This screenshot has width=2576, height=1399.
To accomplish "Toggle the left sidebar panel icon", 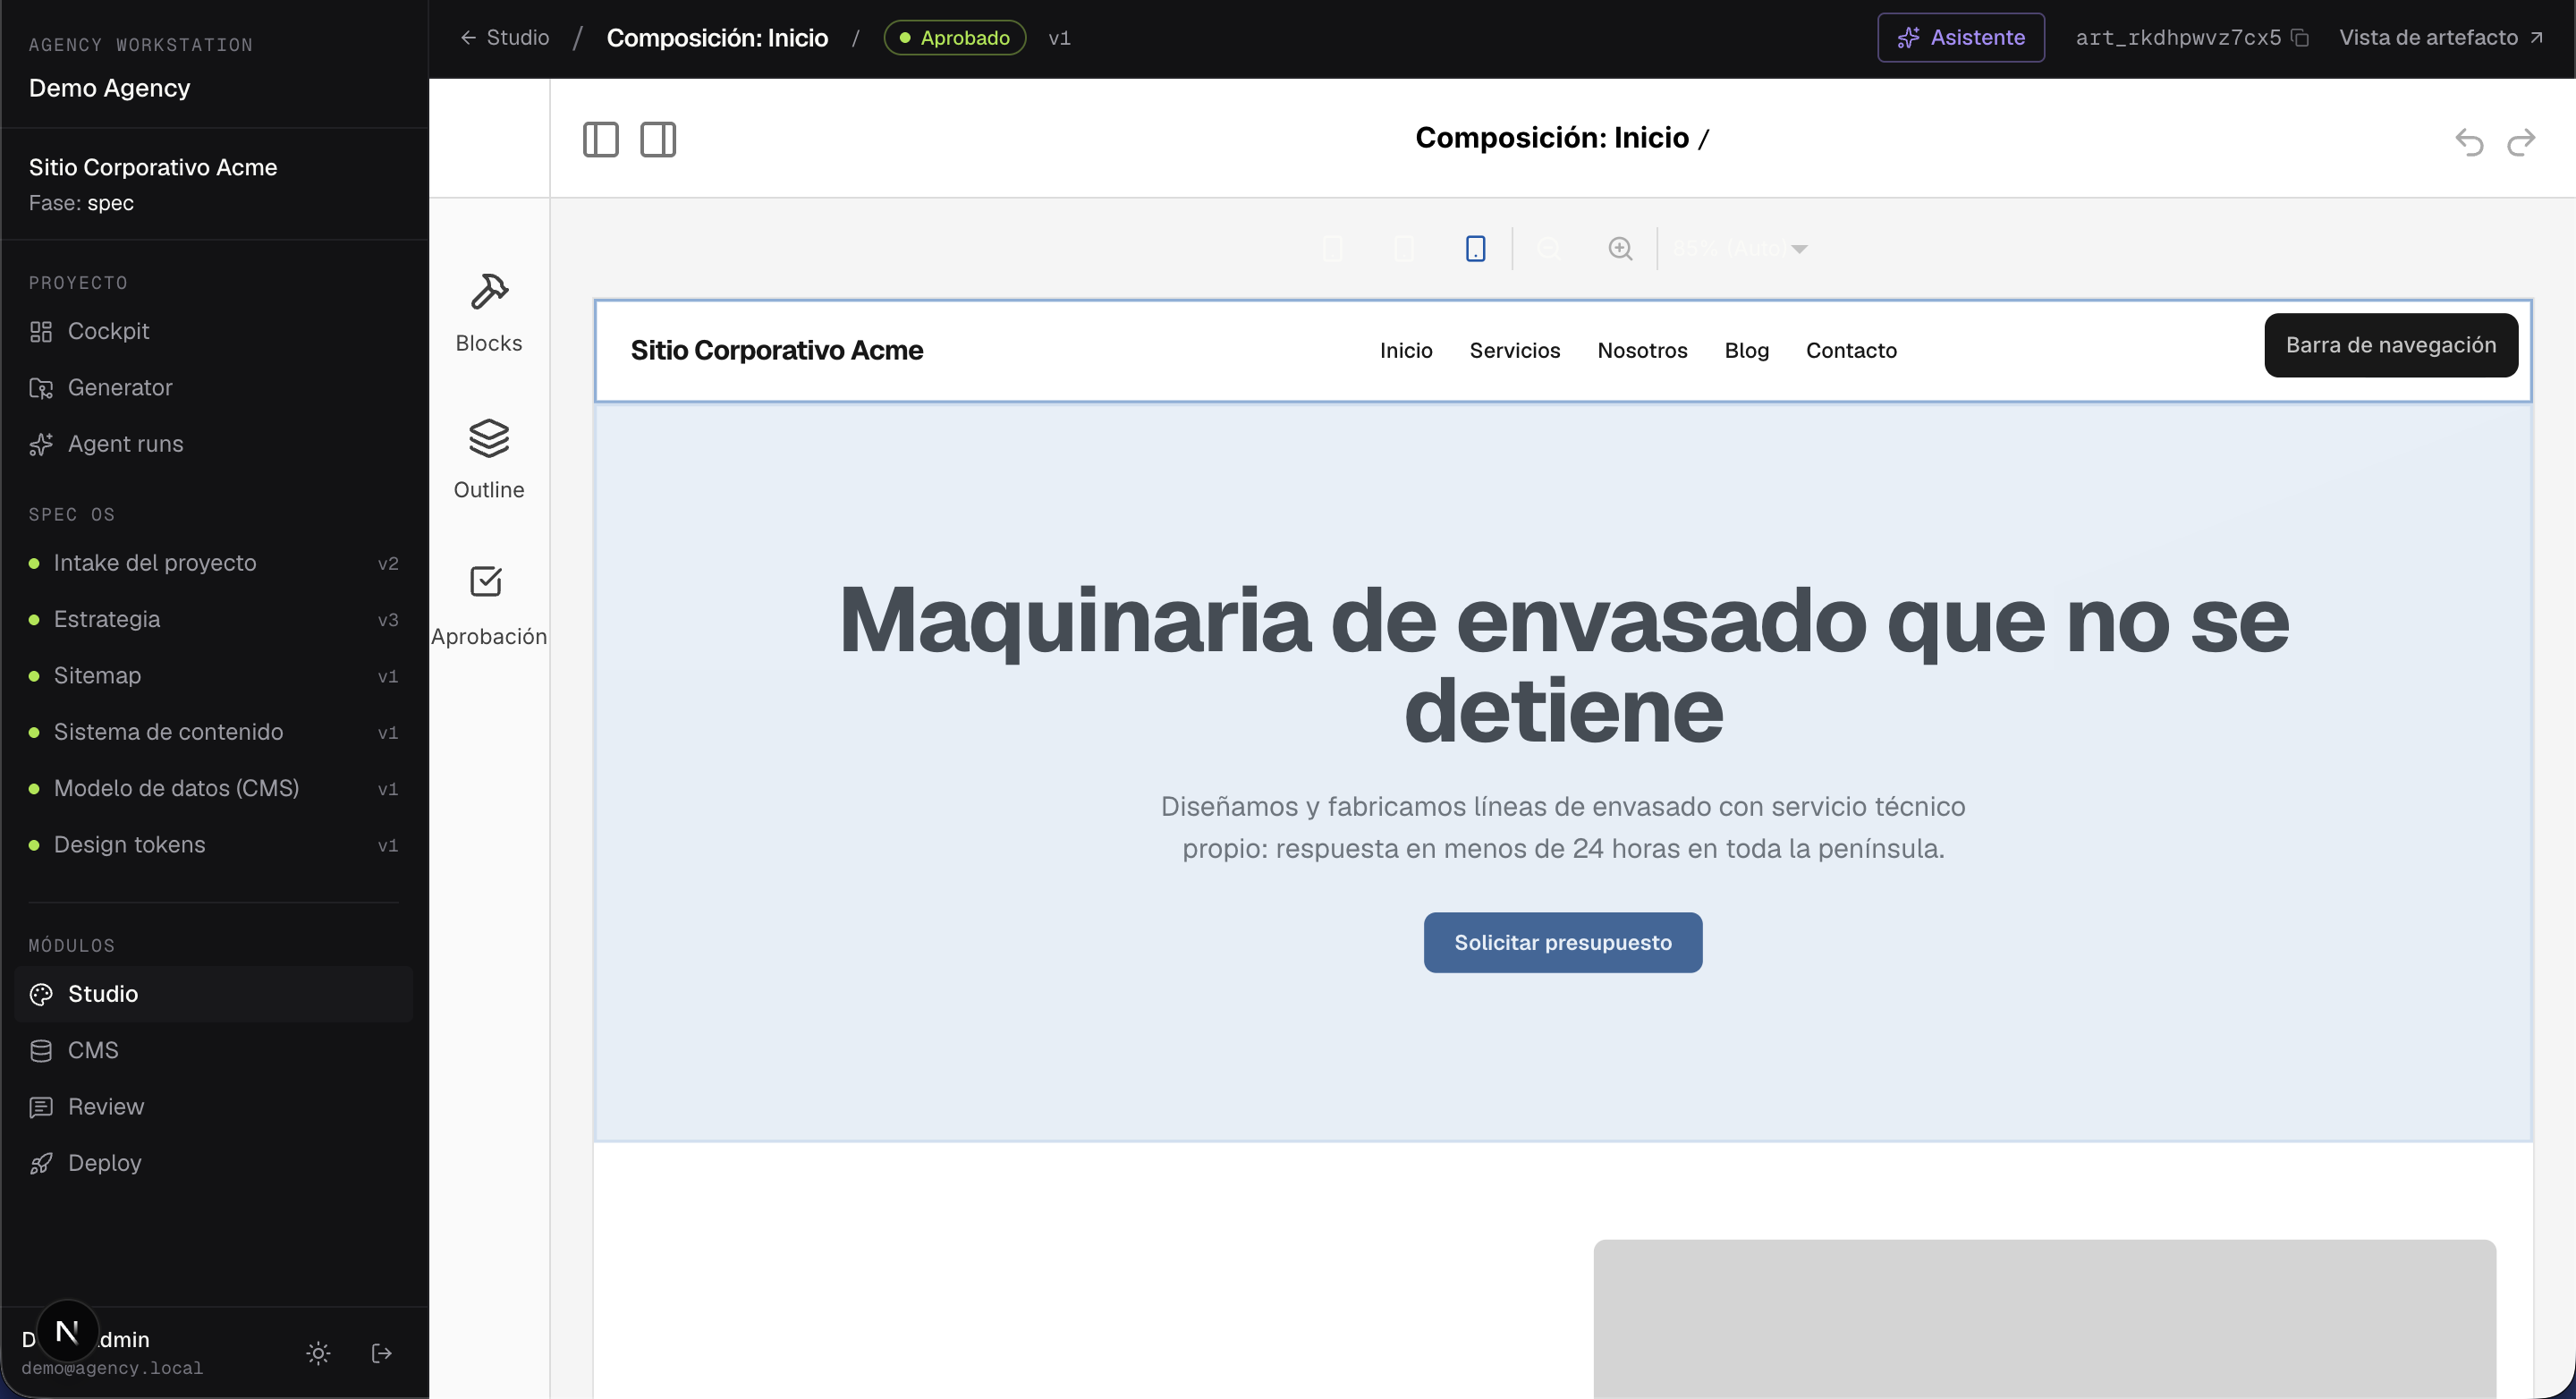I will 600,139.
